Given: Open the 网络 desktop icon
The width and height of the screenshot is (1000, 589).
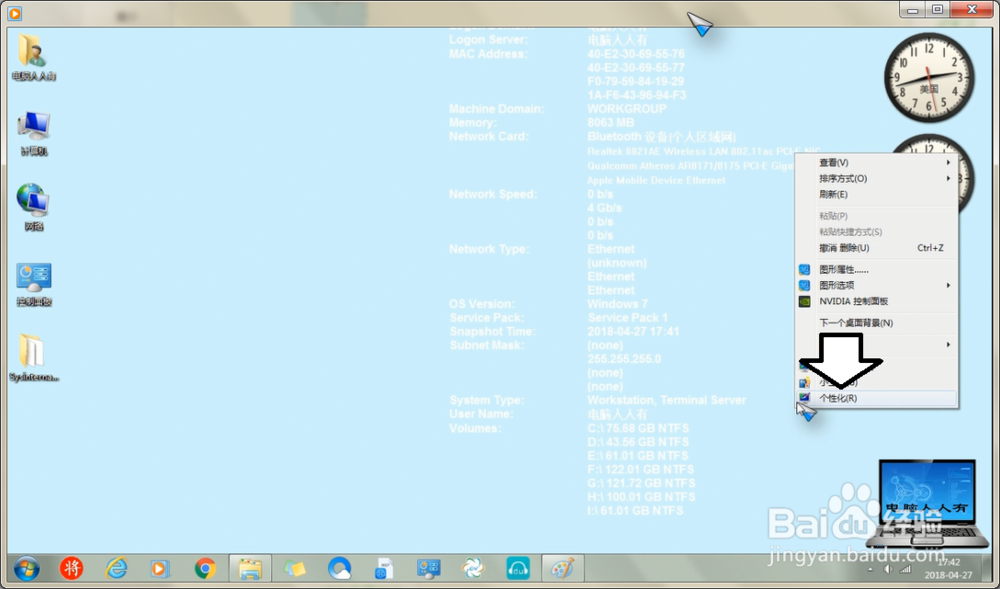Looking at the screenshot, I should point(33,207).
